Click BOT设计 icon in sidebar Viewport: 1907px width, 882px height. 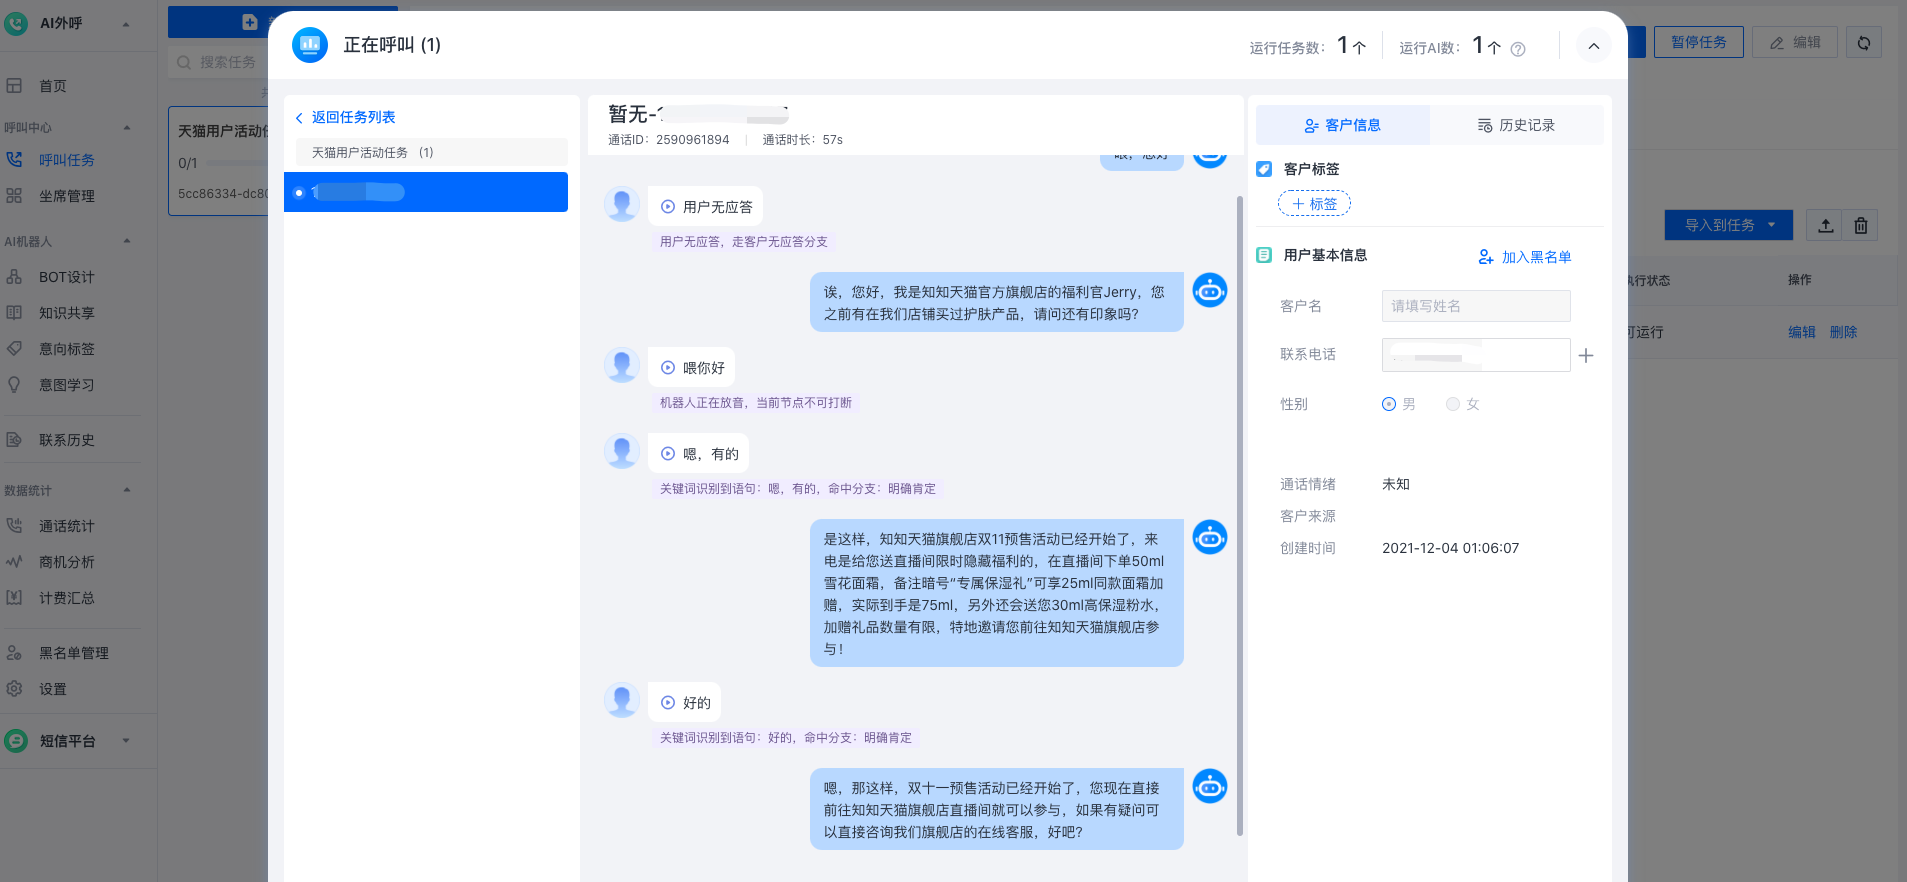coord(14,276)
